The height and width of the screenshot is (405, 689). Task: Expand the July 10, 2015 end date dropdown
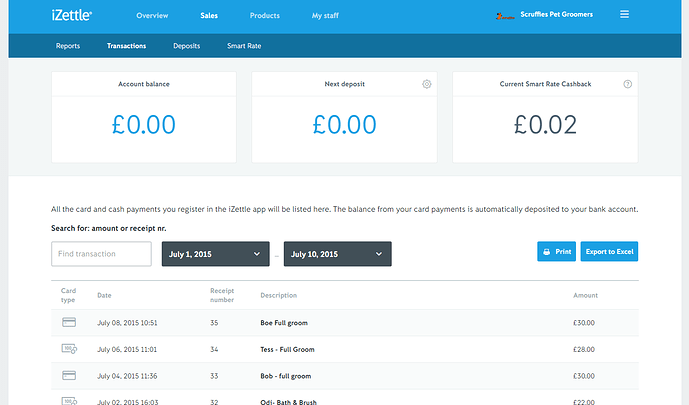(x=337, y=254)
